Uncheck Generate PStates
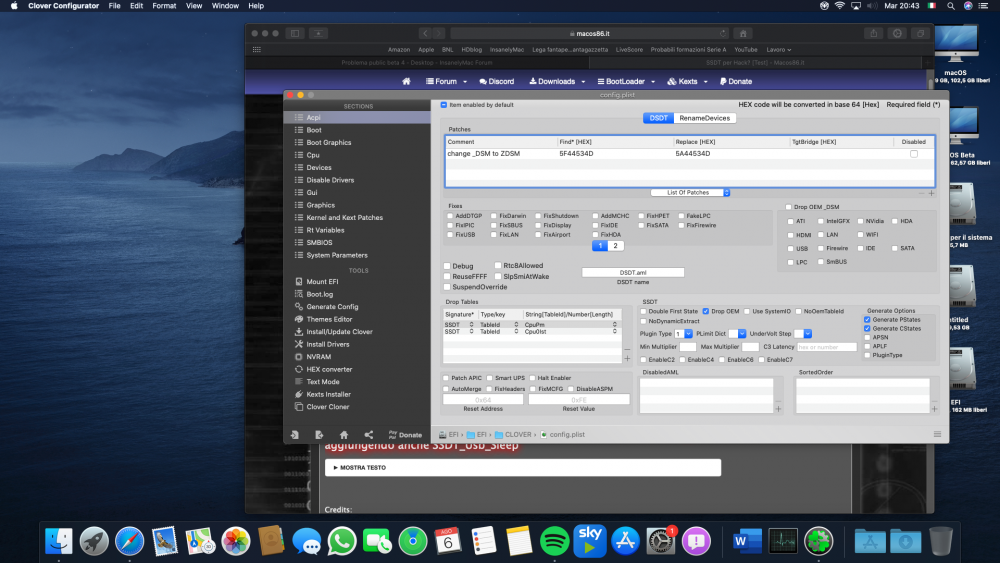This screenshot has width=1000, height=563. point(867,319)
